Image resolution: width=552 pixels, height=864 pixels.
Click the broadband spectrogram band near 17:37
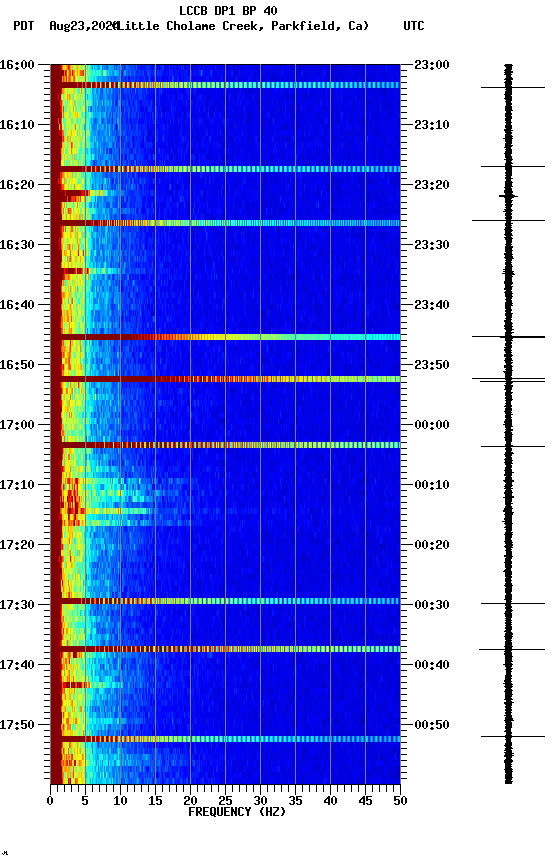(225, 649)
